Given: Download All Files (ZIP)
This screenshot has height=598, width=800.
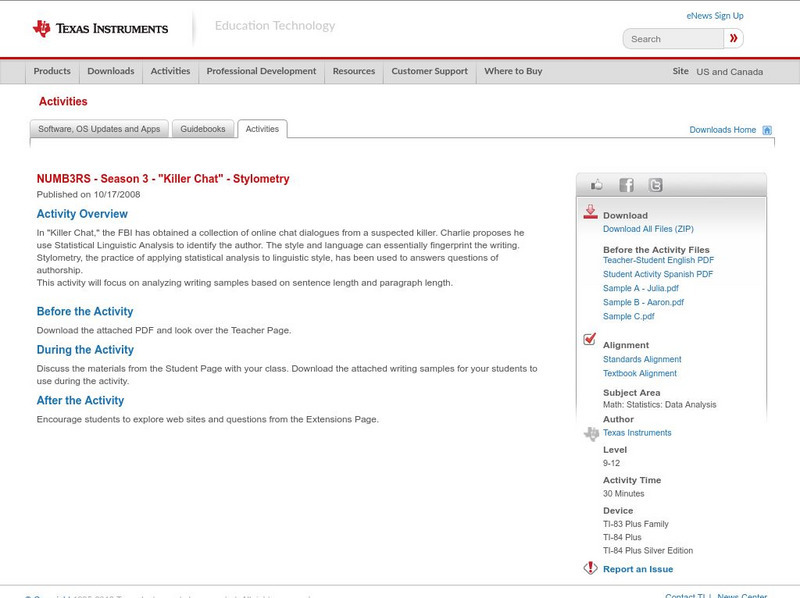Looking at the screenshot, I should click(x=648, y=229).
